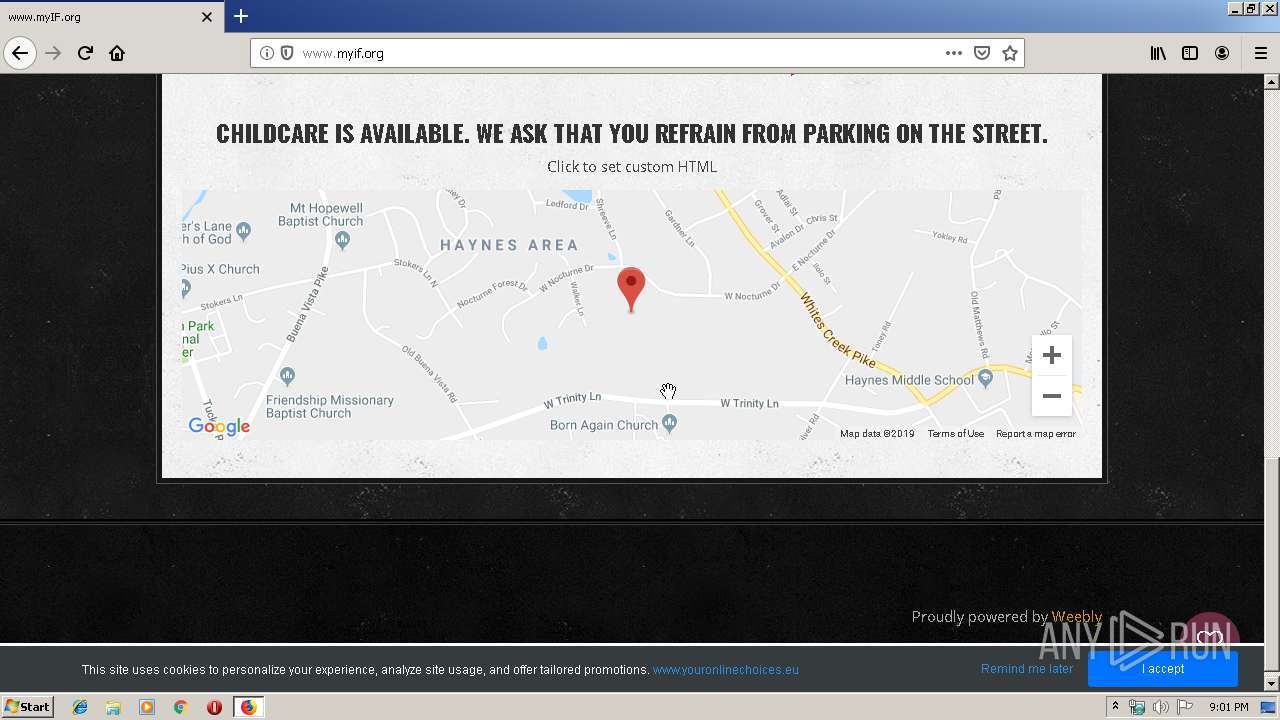The image size is (1280, 720).
Task: Click the red location pin on map
Action: (x=631, y=290)
